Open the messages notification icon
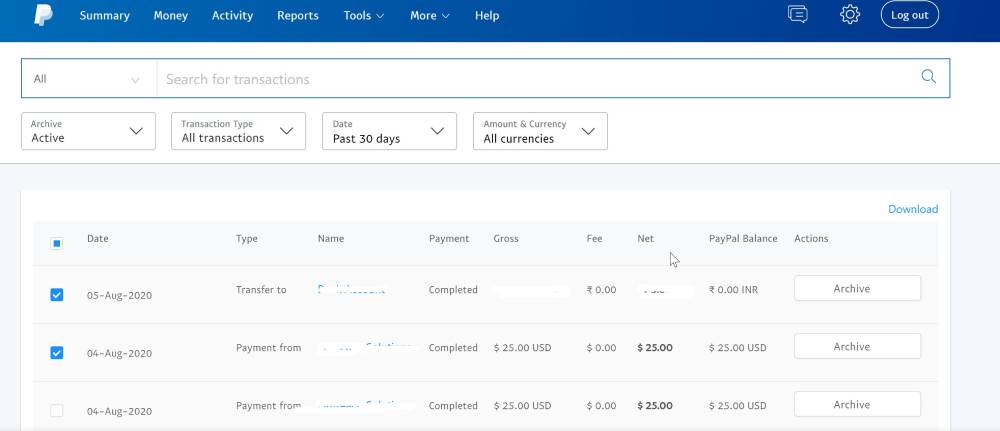Screen dimensions: 1000x431 tap(797, 14)
